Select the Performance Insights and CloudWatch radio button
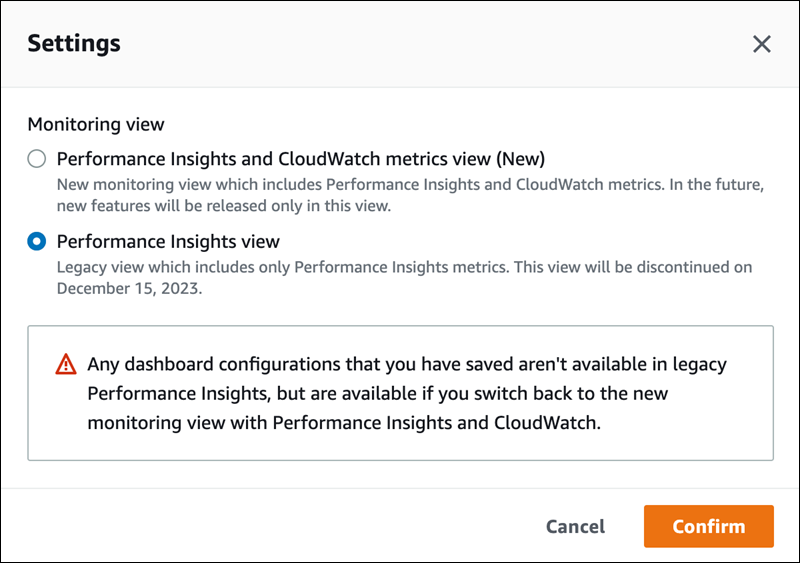The height and width of the screenshot is (563, 800). (37, 159)
